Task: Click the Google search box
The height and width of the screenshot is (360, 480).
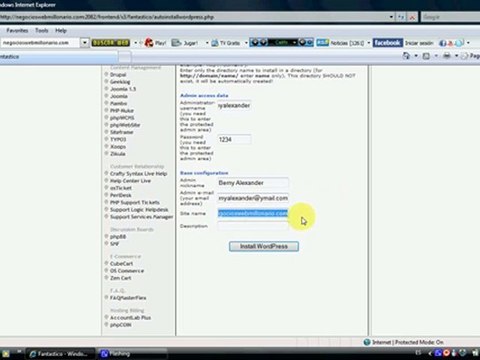Action: [450, 17]
